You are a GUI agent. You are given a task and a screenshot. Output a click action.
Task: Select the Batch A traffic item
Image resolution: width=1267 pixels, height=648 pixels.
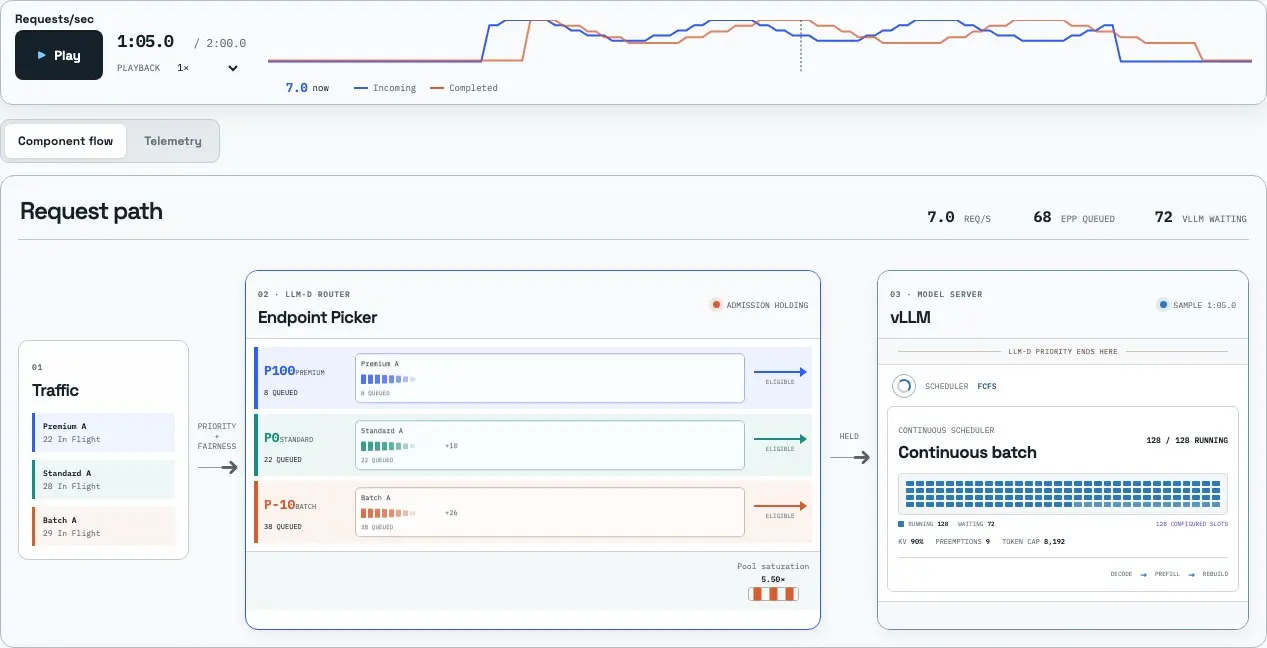103,526
